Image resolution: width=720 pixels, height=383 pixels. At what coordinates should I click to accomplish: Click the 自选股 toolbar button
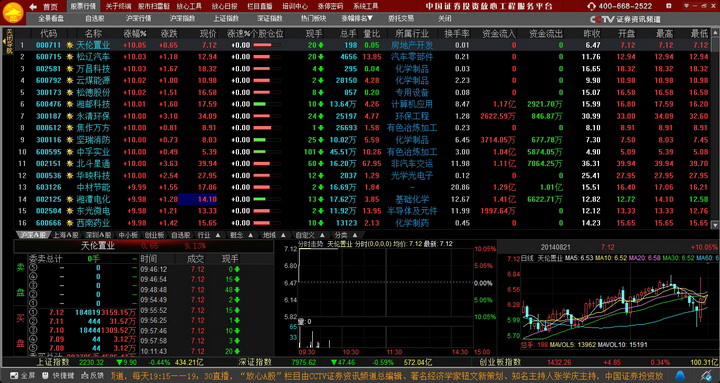click(95, 19)
